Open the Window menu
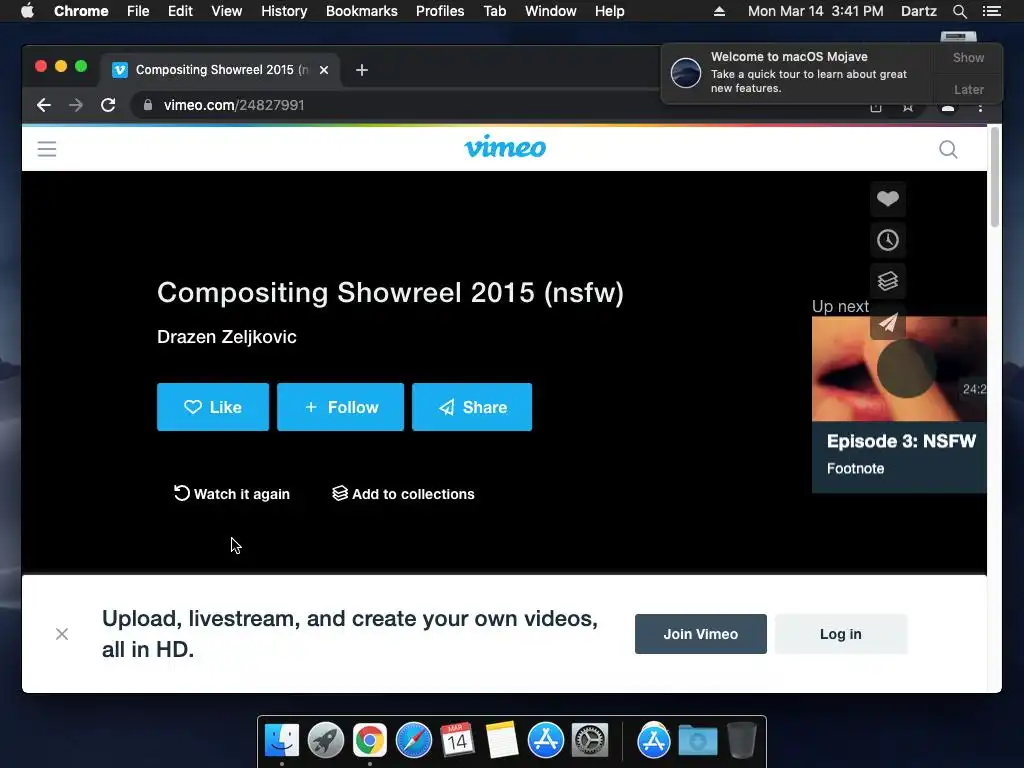This screenshot has height=768, width=1024. 551,11
